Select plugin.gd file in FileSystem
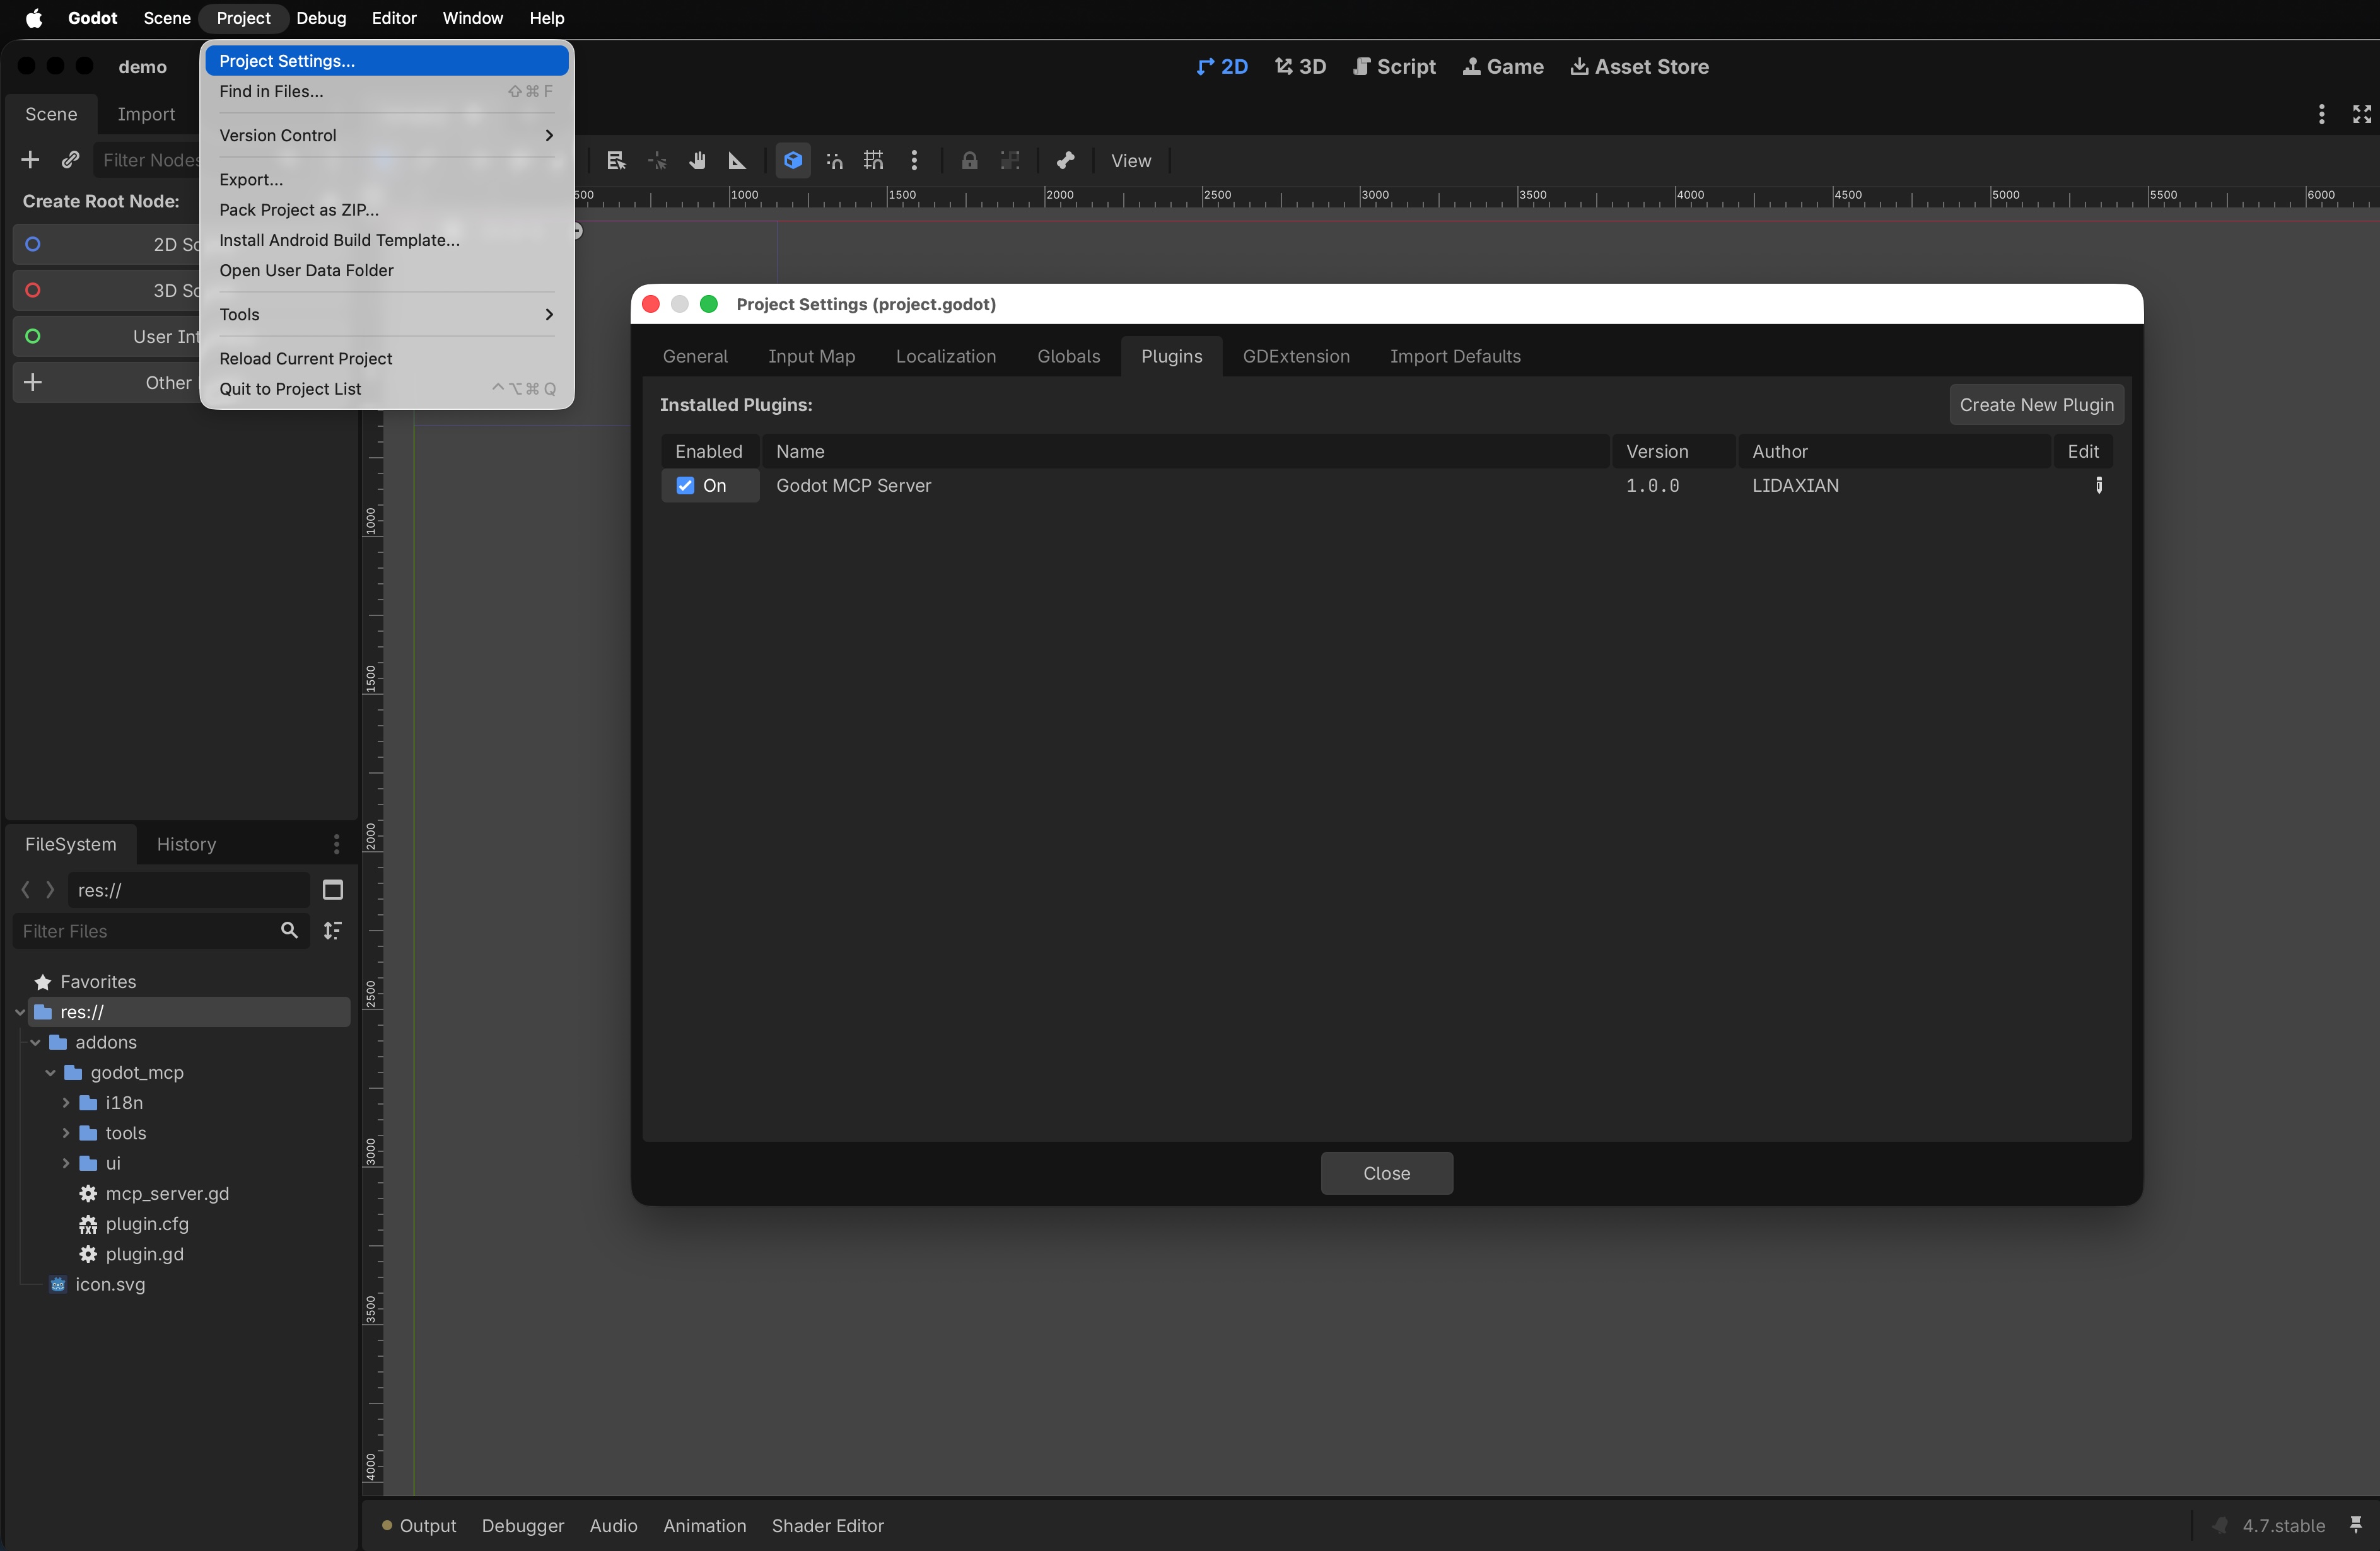This screenshot has height=1551, width=2380. (x=144, y=1254)
